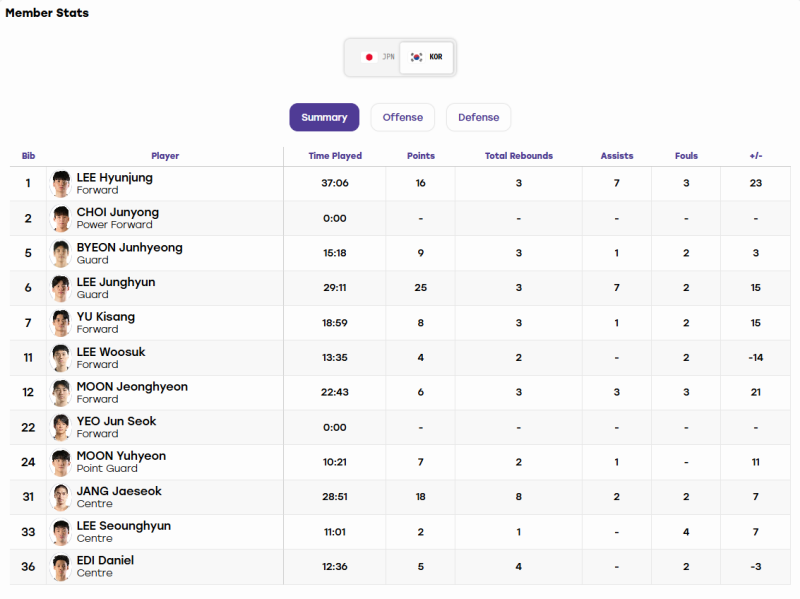Open LEE Hyunjung player name
Image resolution: width=800 pixels, height=599 pixels.
(x=115, y=178)
